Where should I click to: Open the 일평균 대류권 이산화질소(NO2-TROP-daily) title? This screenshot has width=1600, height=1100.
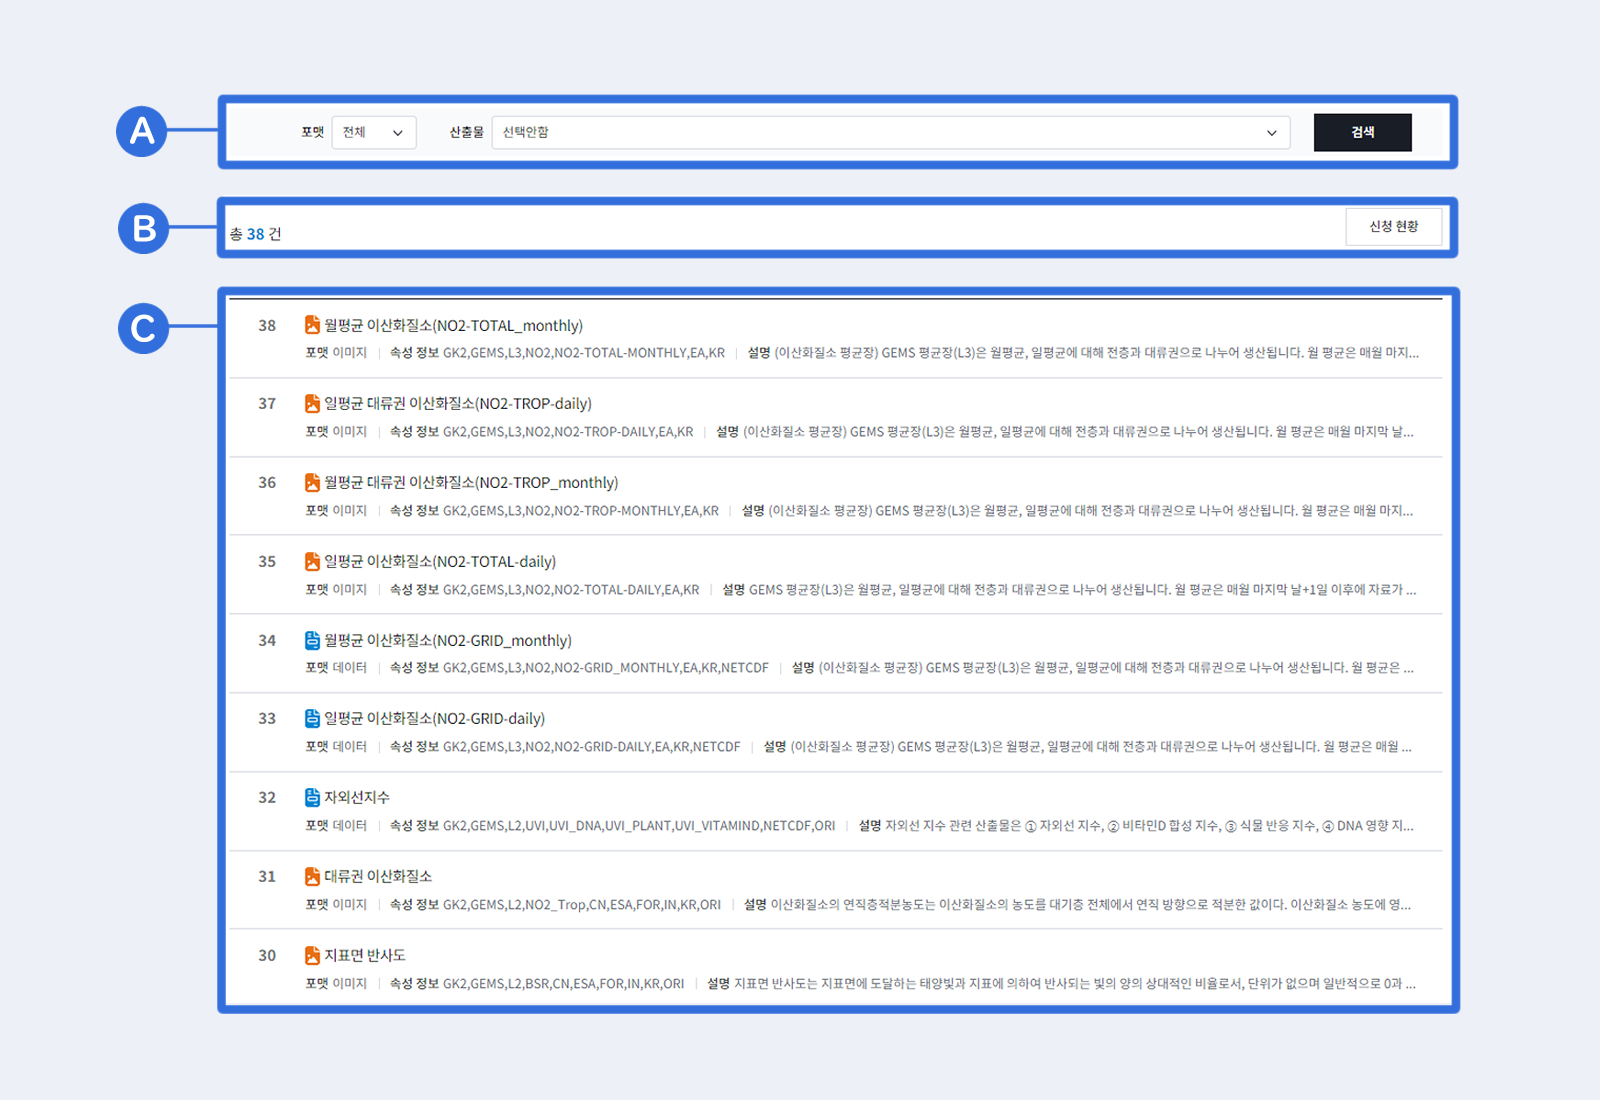tap(458, 404)
